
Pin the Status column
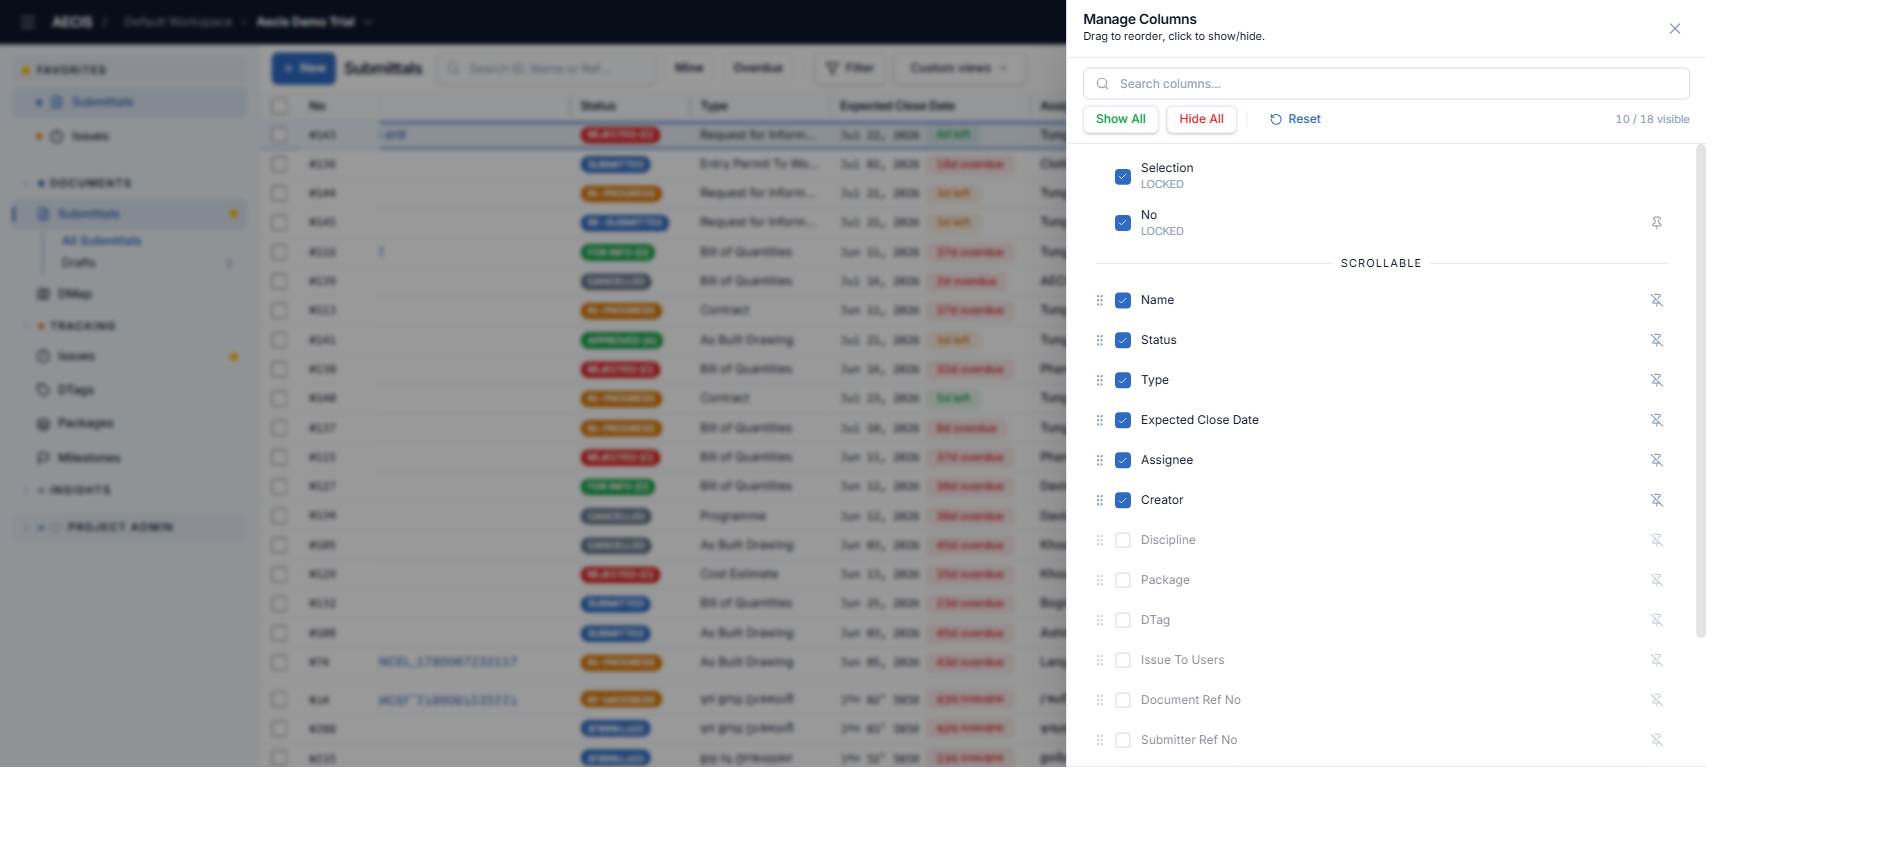1656,340
